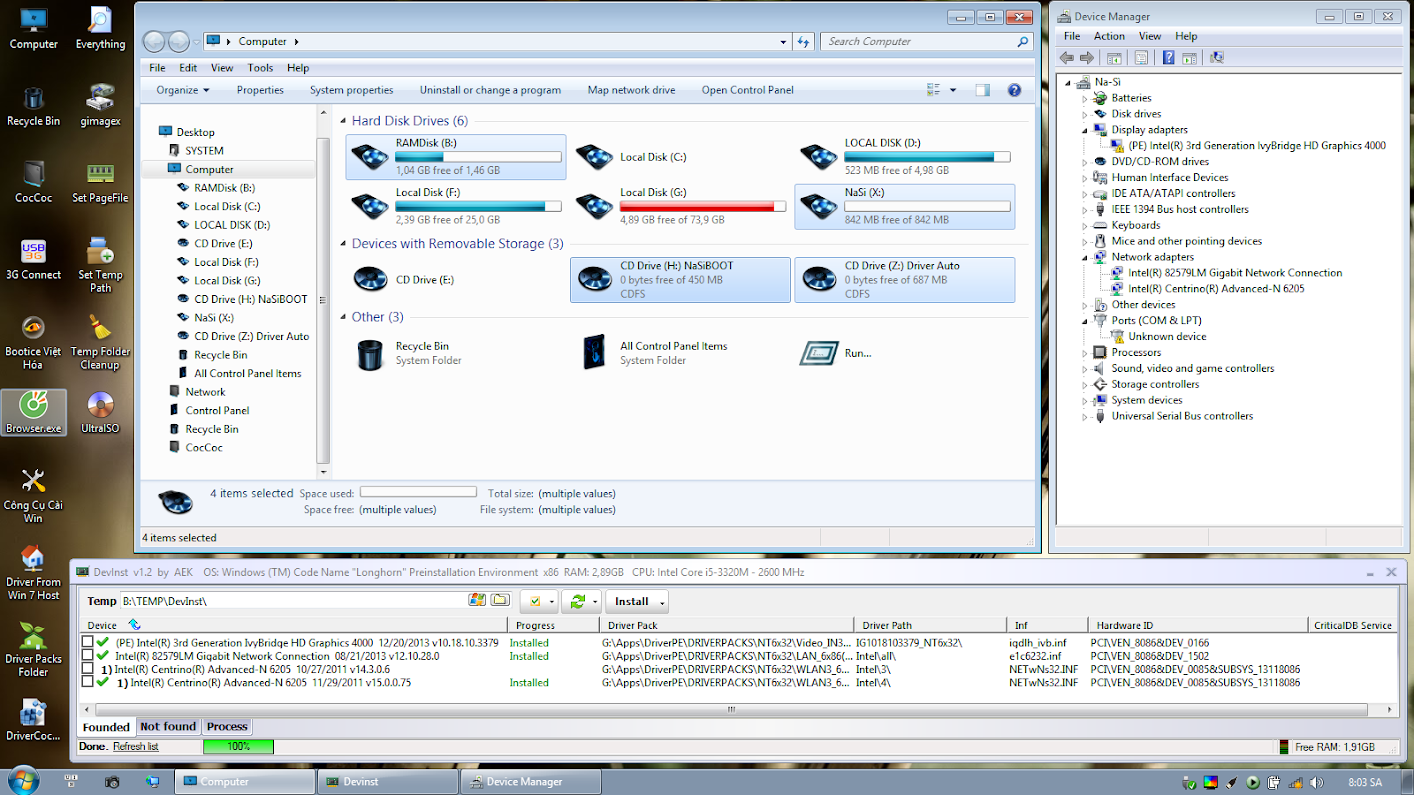Click the sort icon beside Device column header
The image size is (1414, 795).
(135, 625)
